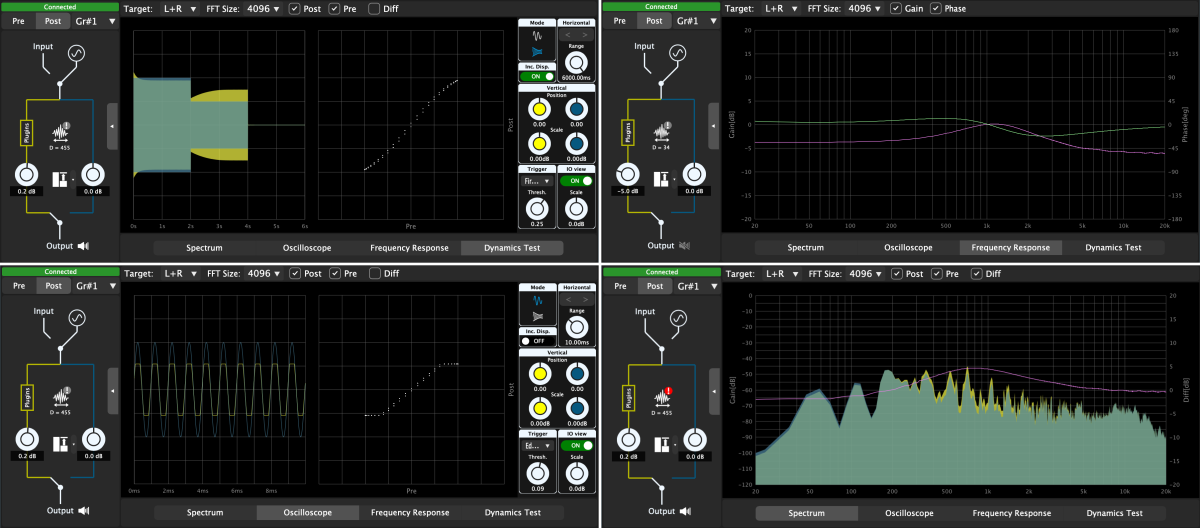Click the sine signal generator icon in top-right panel
The width and height of the screenshot is (1200, 528).
pos(679,53)
